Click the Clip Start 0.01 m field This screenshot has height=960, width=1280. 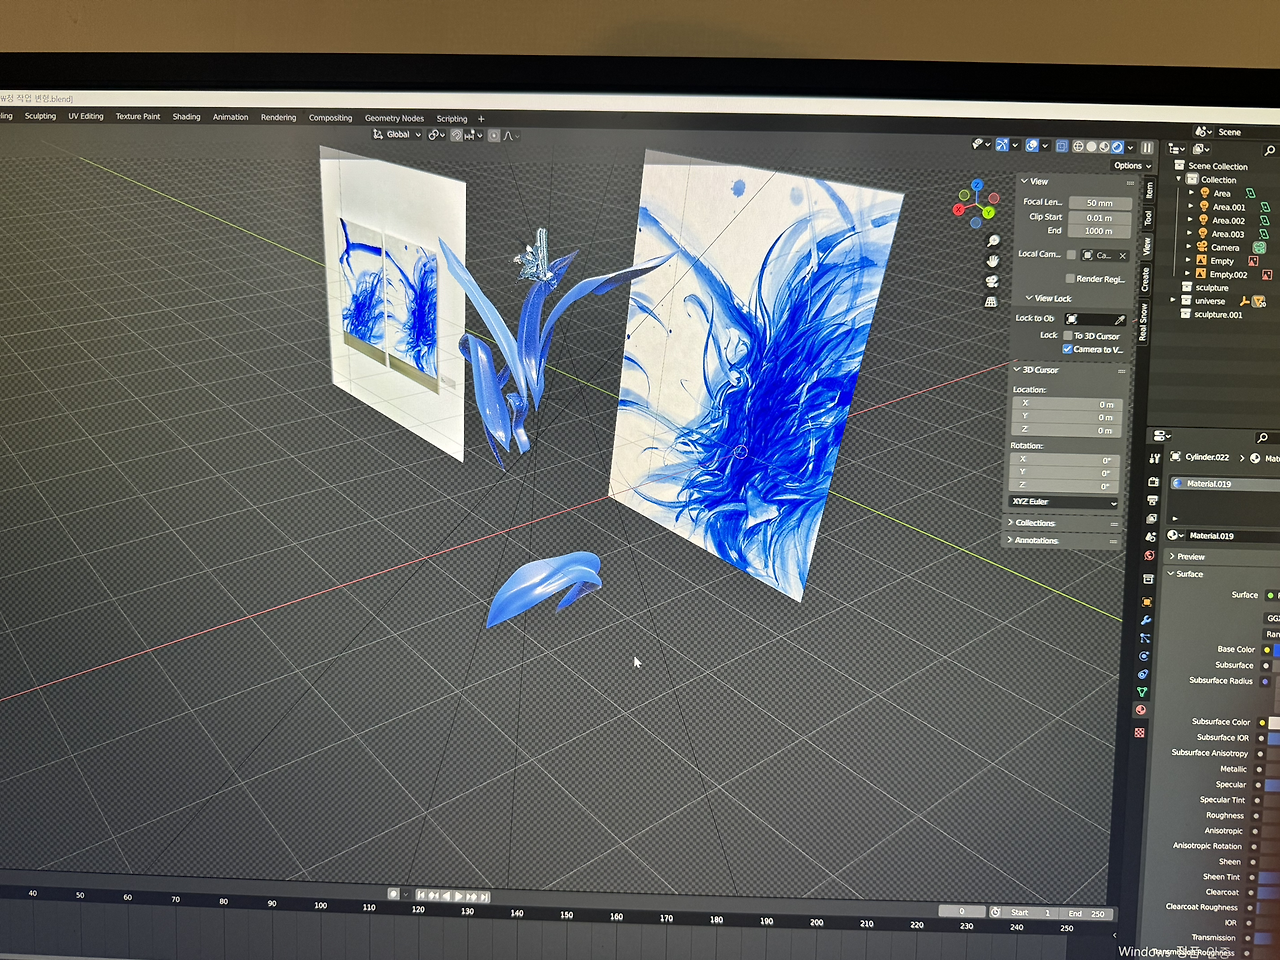coord(1100,217)
